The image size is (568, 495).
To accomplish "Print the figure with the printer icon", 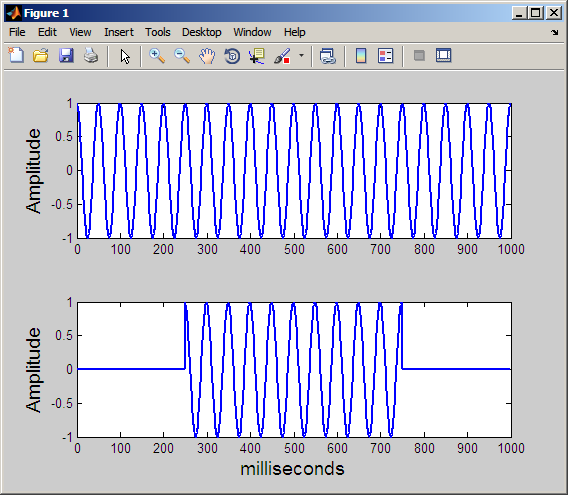I will 91,56.
